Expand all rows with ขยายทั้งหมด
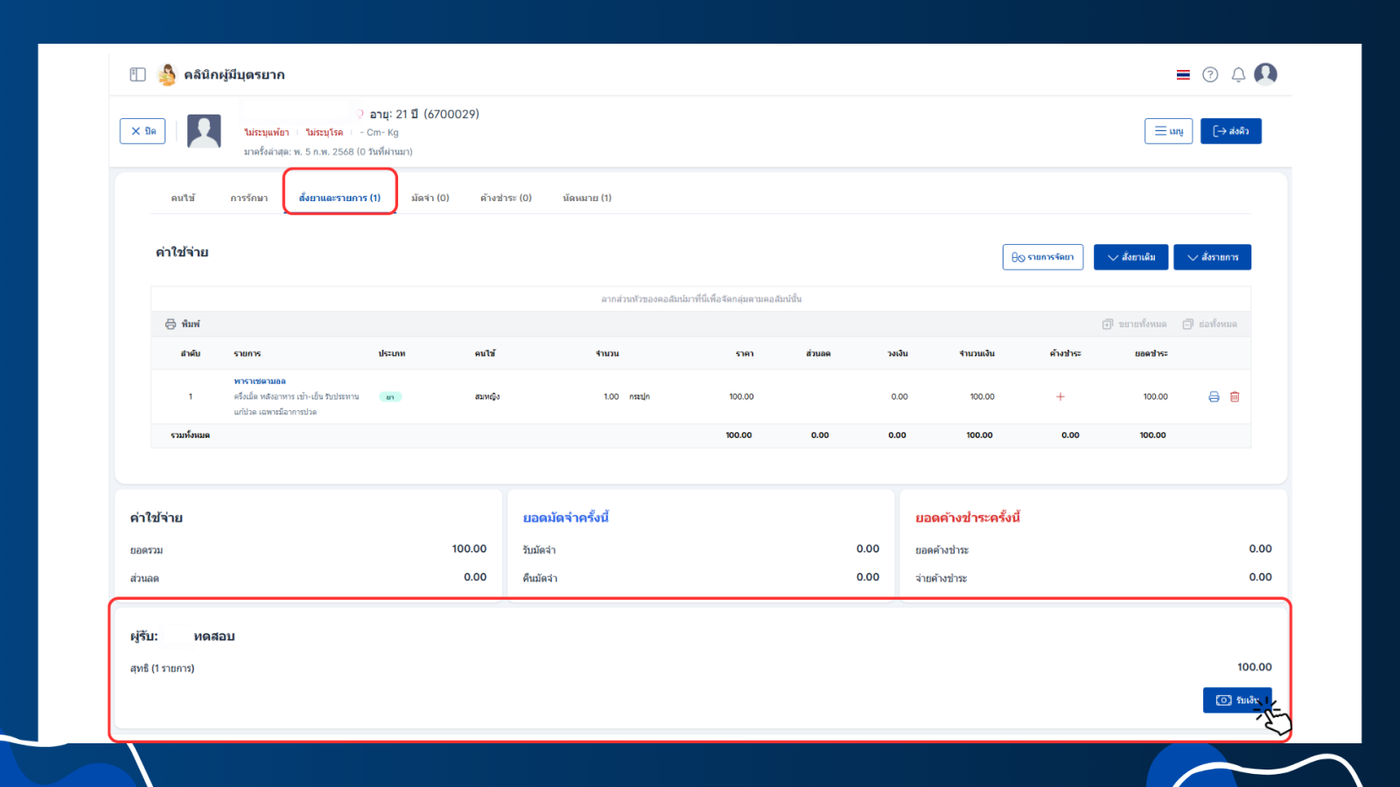Viewport: 1400px width, 787px height. [x=1134, y=324]
